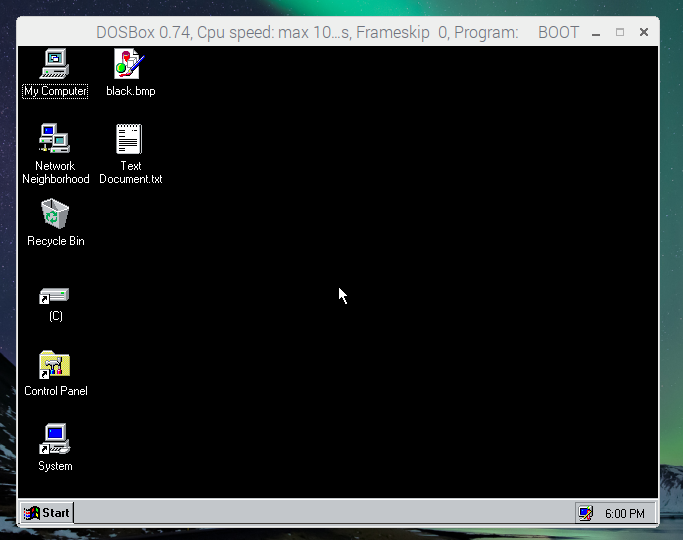683x540 pixels.
Task: Click the 'Control Panel' label text
Action: (56, 391)
